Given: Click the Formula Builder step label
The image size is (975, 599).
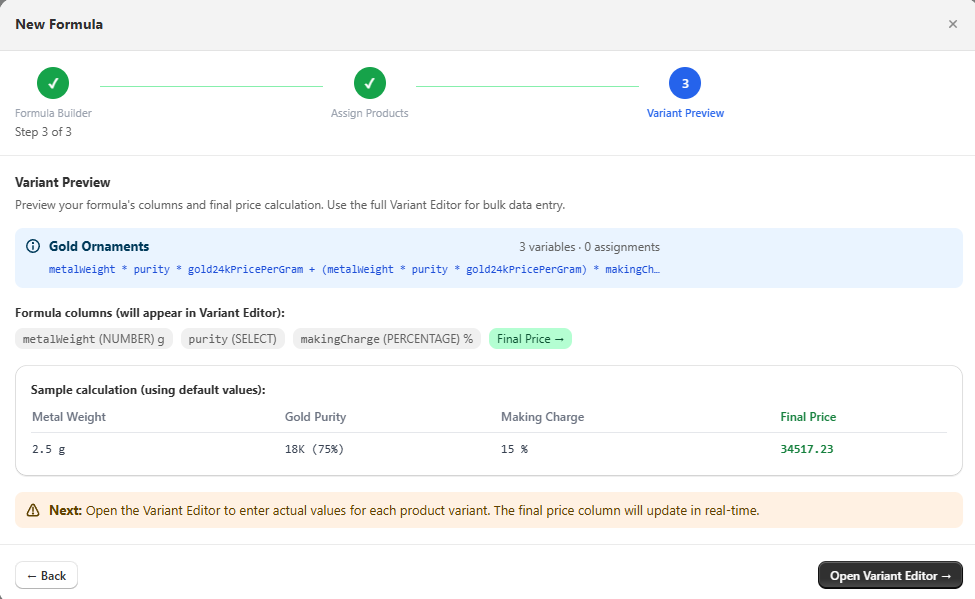Looking at the screenshot, I should [x=53, y=113].
